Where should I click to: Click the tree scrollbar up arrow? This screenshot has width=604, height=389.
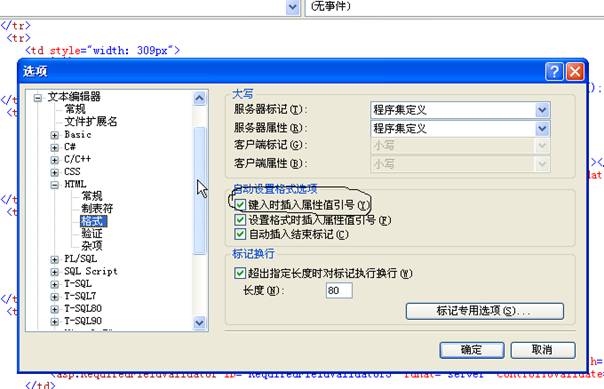200,99
